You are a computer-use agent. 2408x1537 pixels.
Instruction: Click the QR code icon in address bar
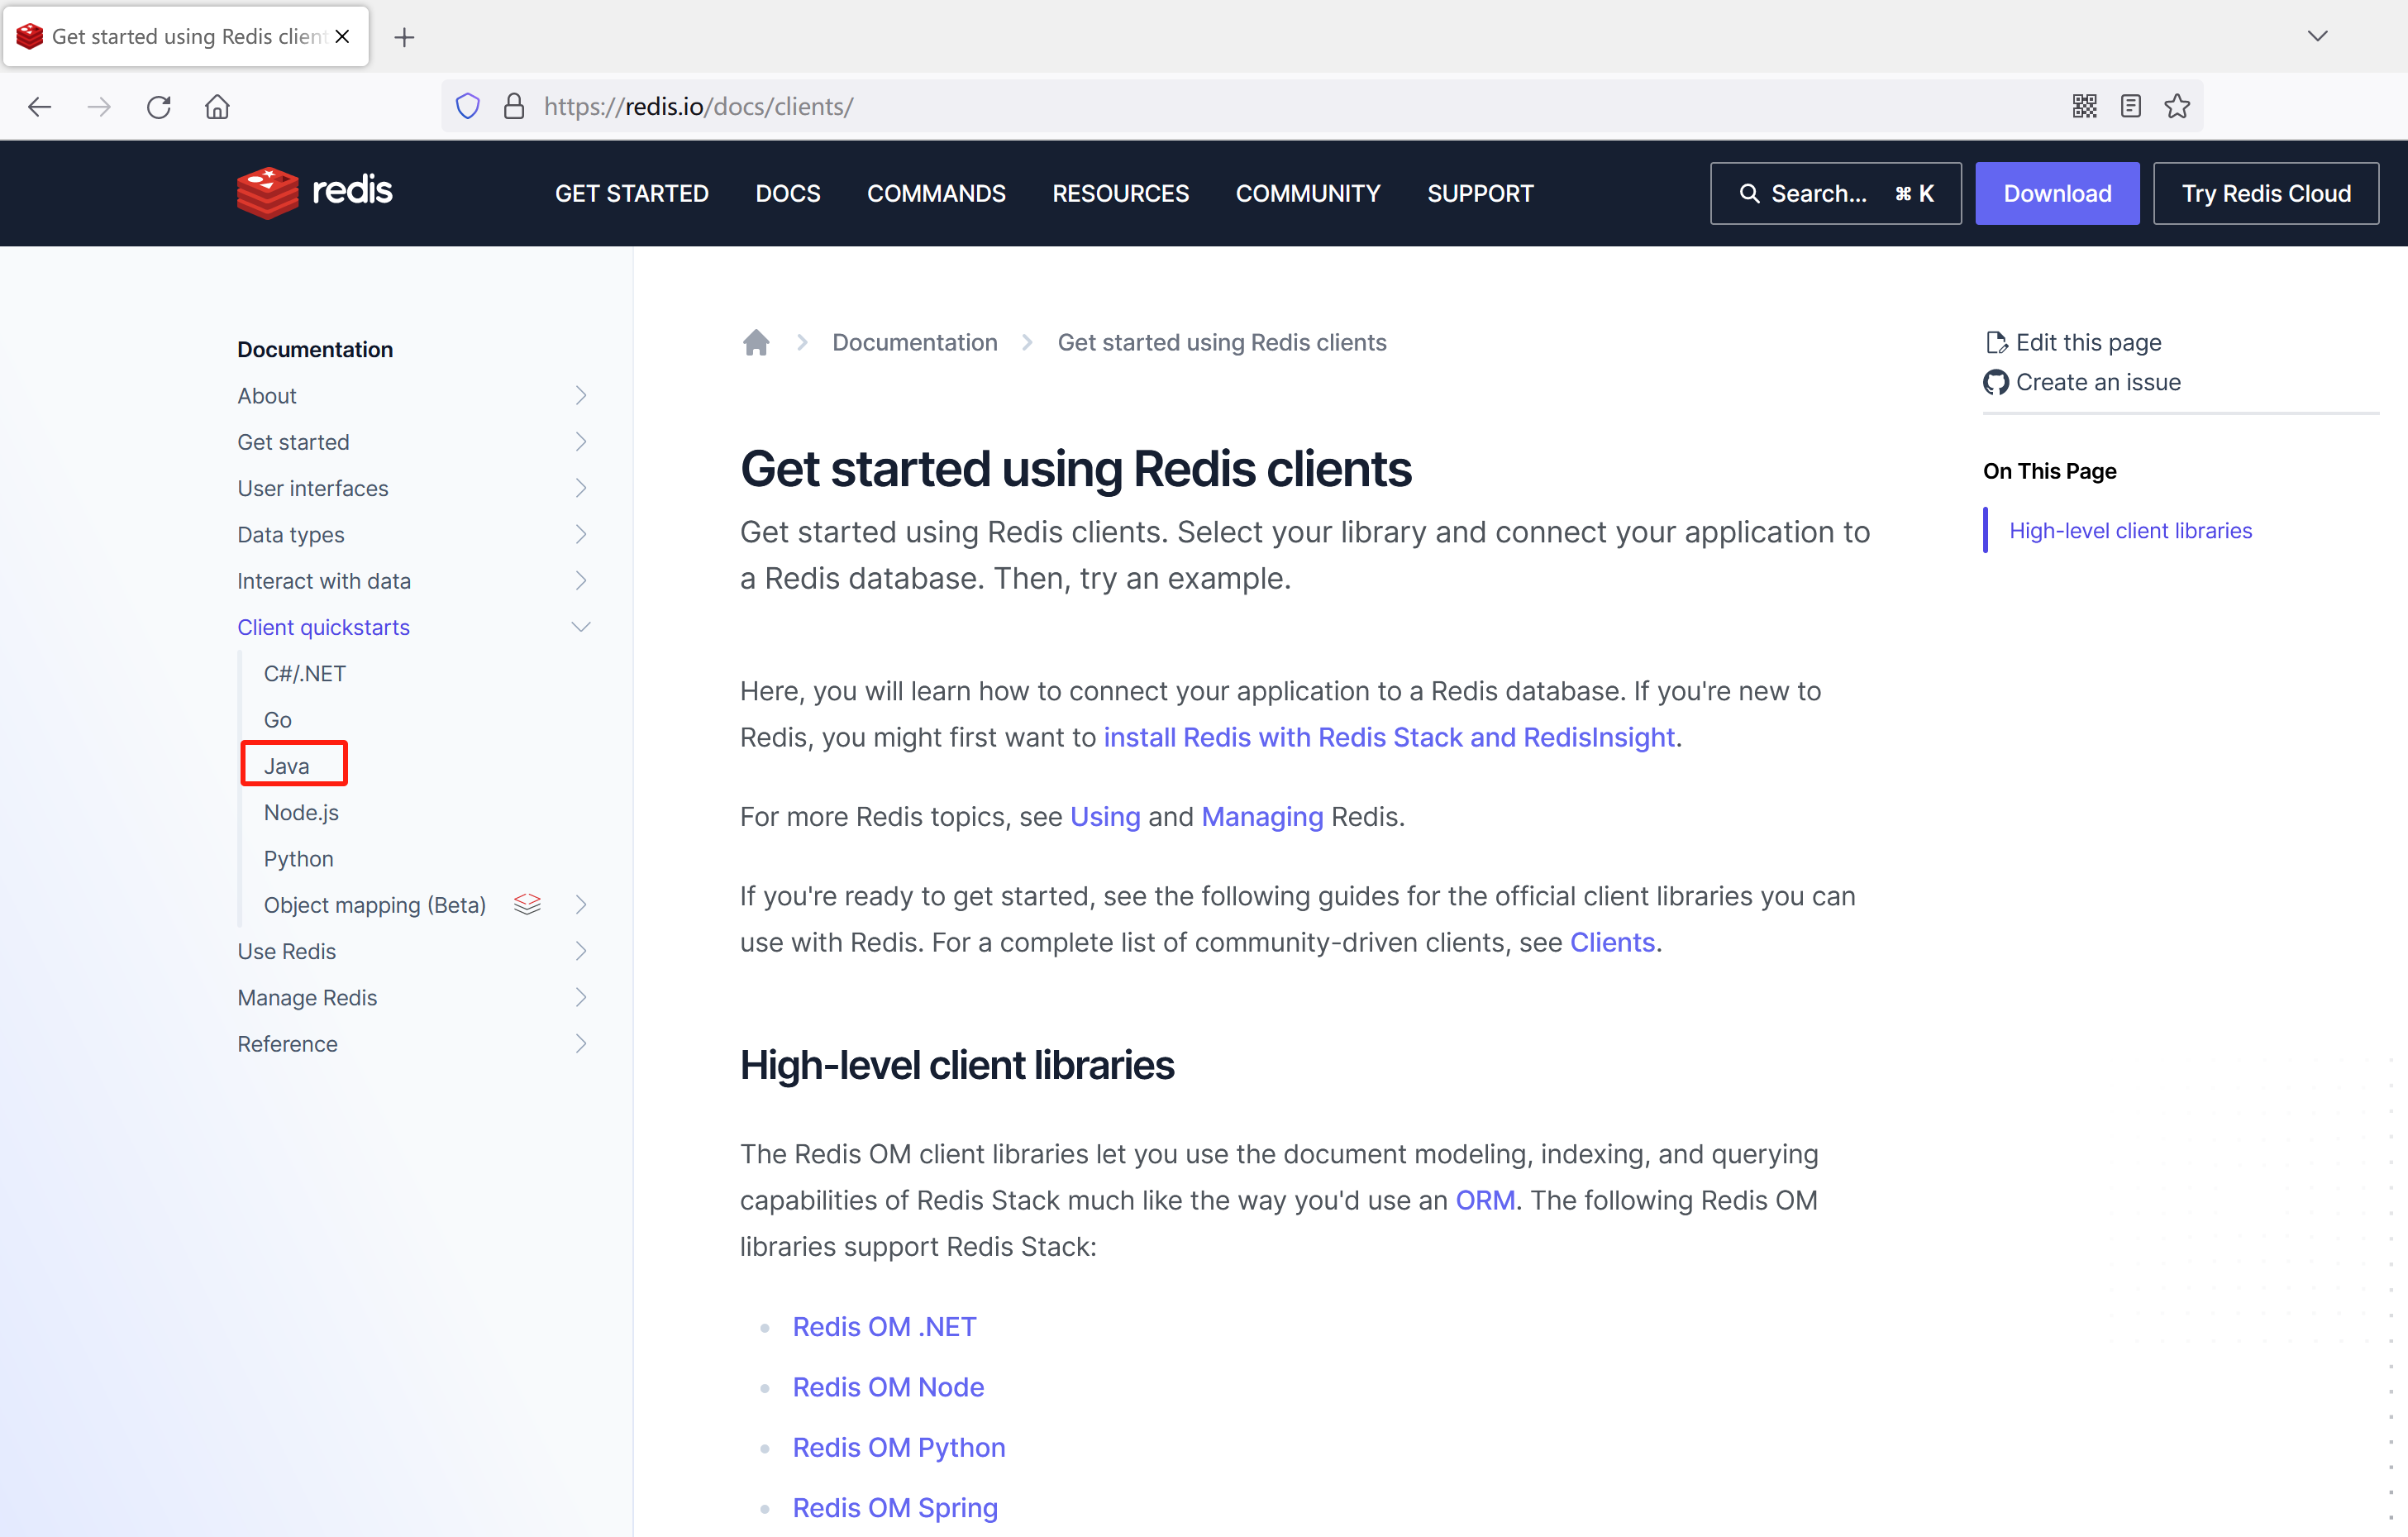coord(2084,107)
